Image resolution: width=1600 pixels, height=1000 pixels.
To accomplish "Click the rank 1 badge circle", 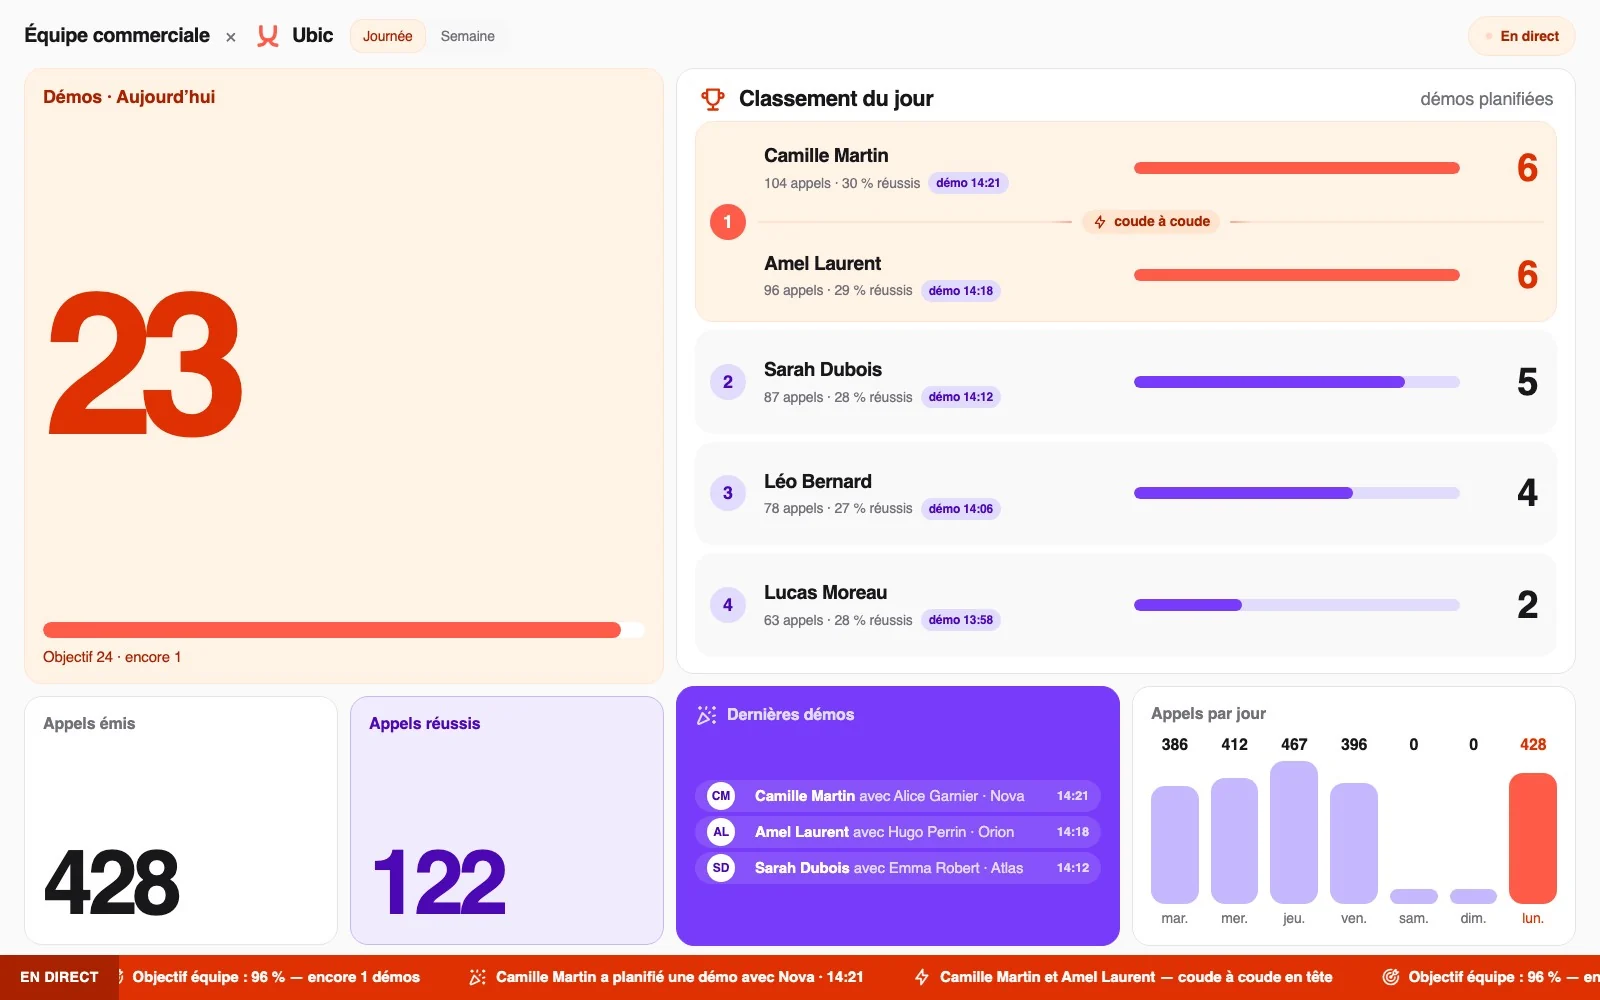I will (x=728, y=222).
